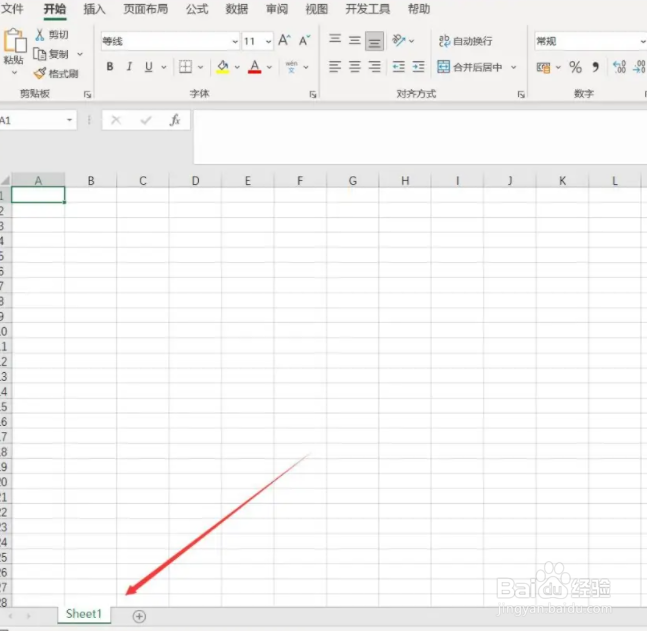Screen dimensions: 647x631
Task: Switch to the 数据 Data tab
Action: (x=236, y=9)
